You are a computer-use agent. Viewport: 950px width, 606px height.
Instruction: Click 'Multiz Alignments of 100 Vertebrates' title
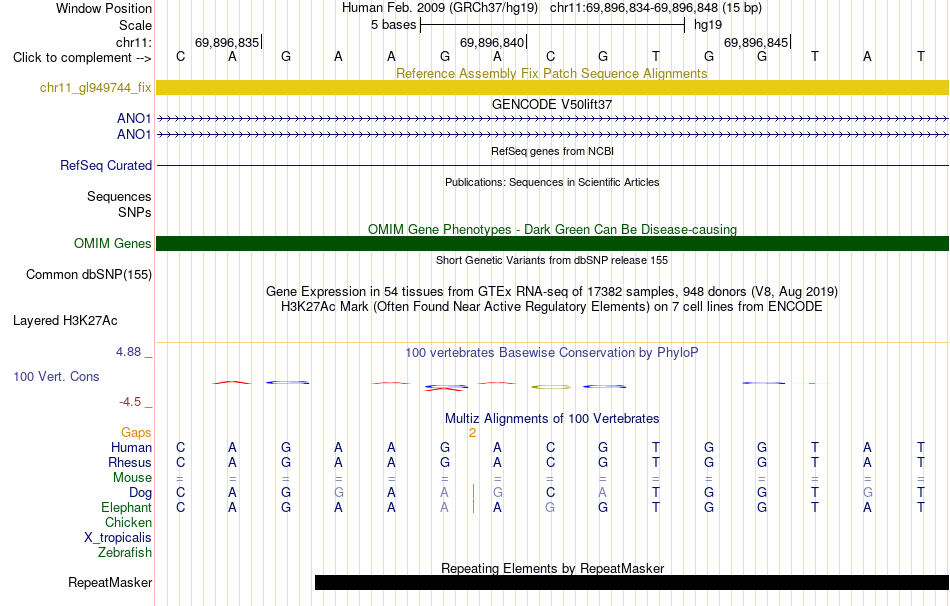tap(552, 419)
